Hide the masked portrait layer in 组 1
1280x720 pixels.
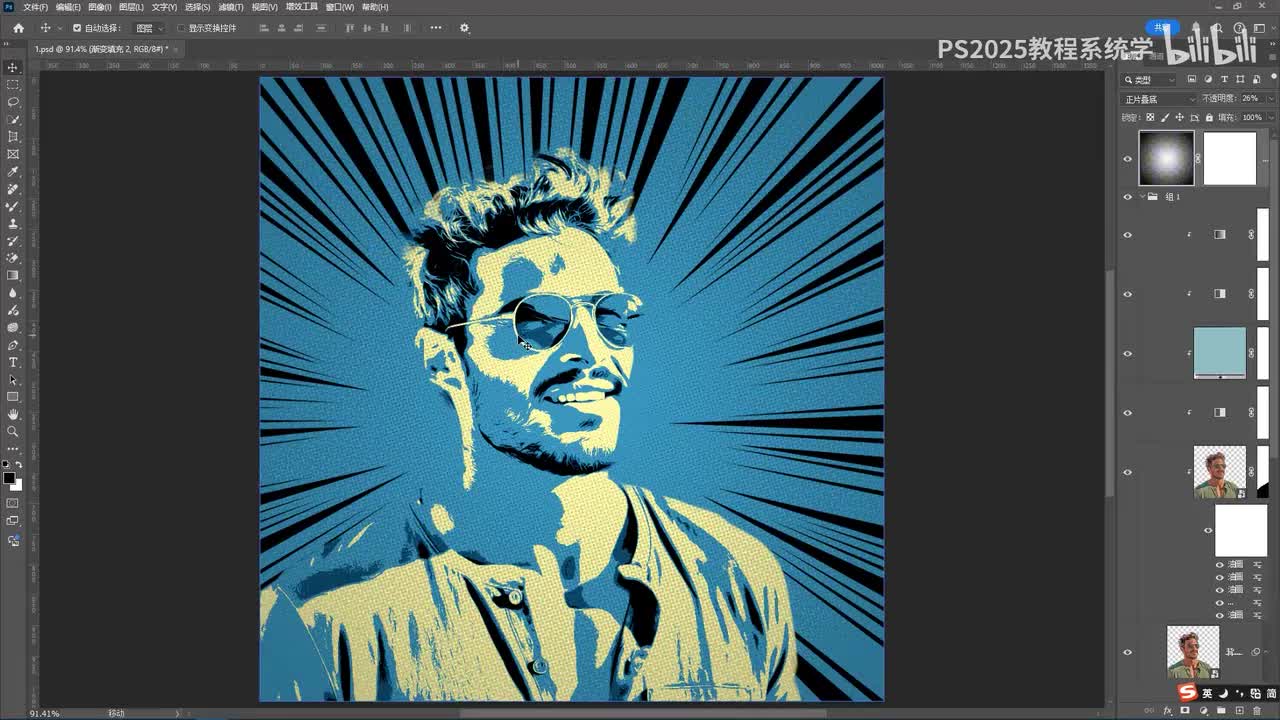pyautogui.click(x=1128, y=472)
